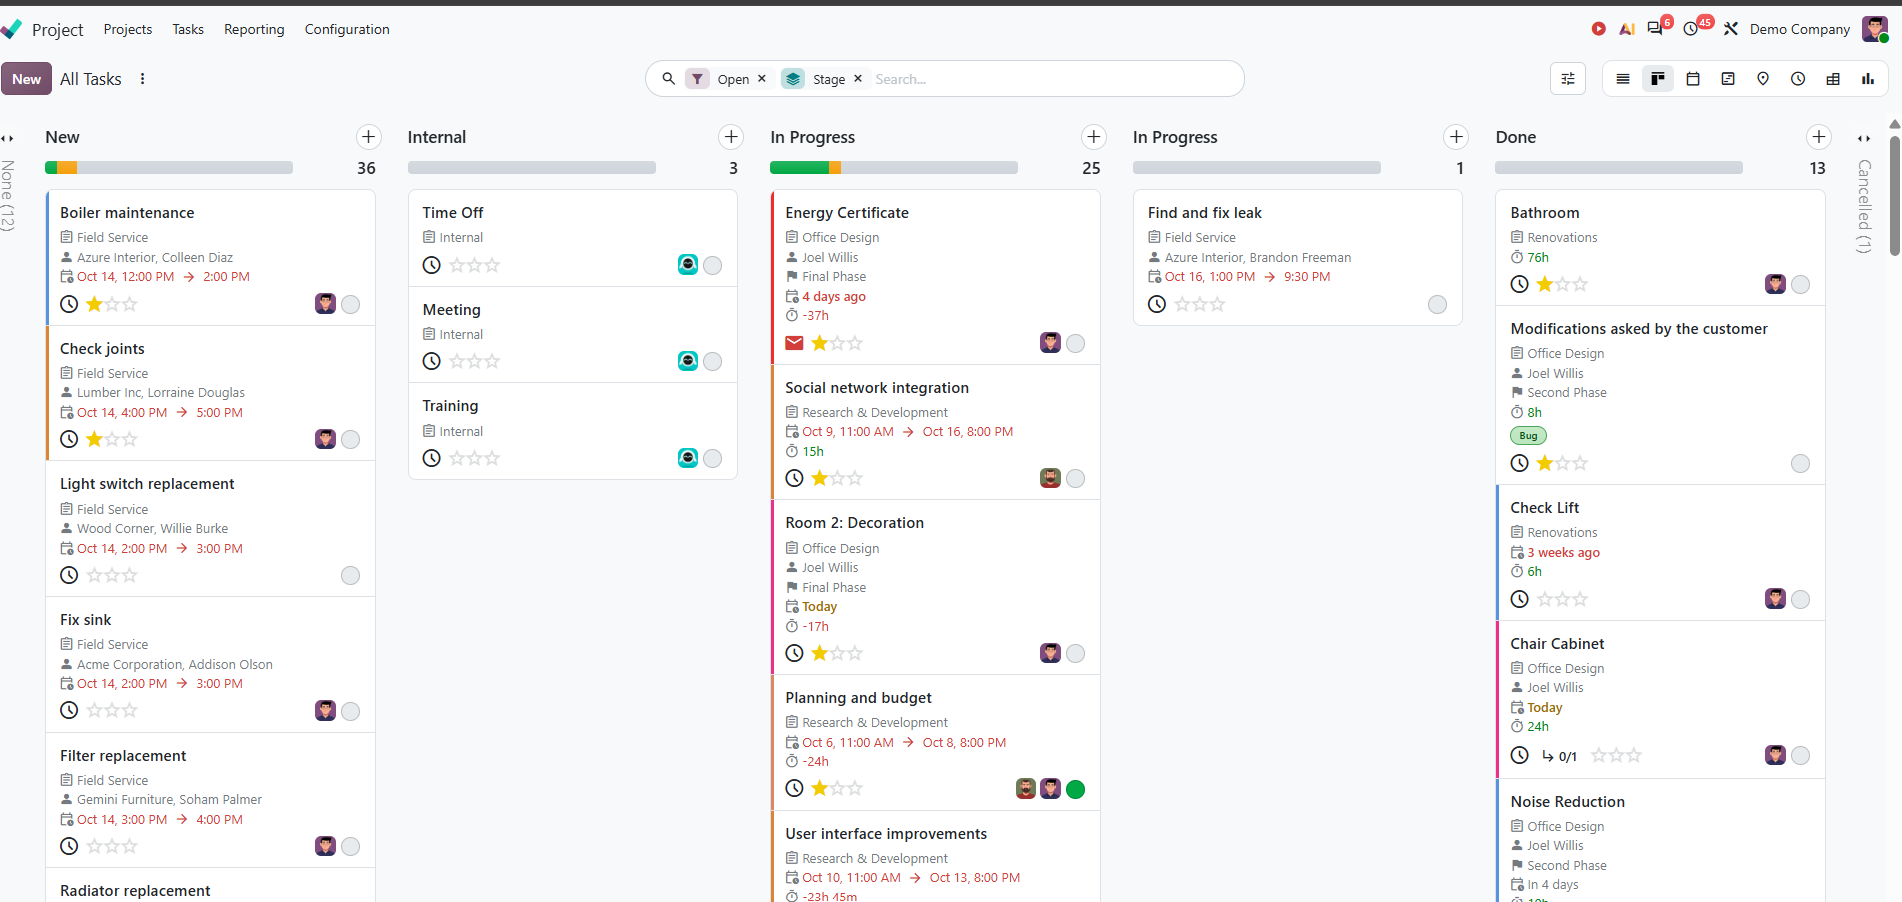This screenshot has height=902, width=1902.
Task: Switch to Calendar view
Action: pyautogui.click(x=1693, y=79)
